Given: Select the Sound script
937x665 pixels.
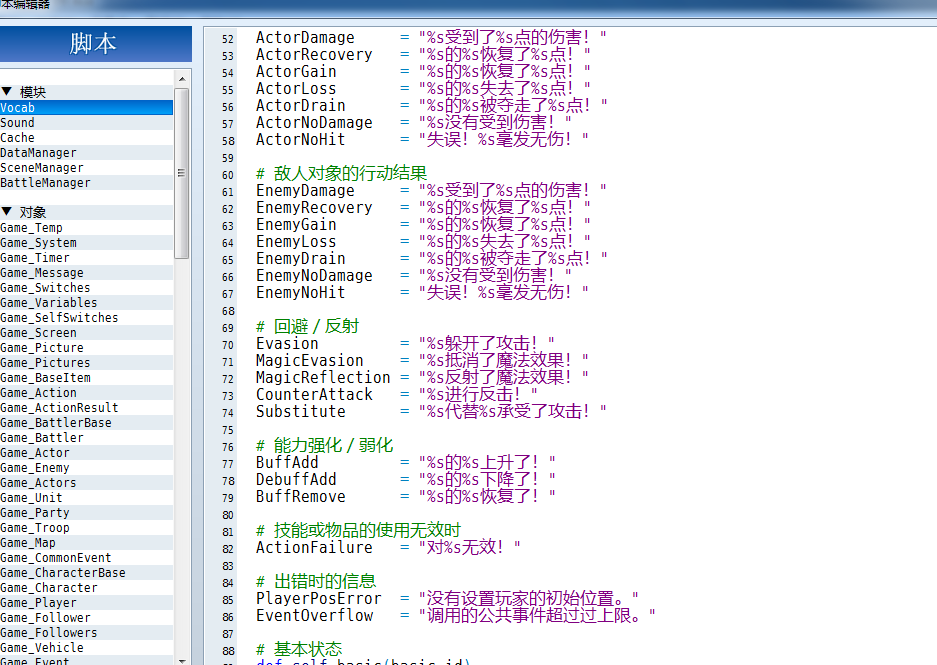Looking at the screenshot, I should (86, 122).
